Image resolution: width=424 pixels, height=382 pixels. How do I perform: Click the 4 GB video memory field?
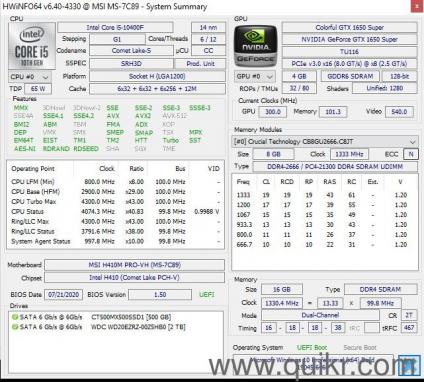pos(299,76)
